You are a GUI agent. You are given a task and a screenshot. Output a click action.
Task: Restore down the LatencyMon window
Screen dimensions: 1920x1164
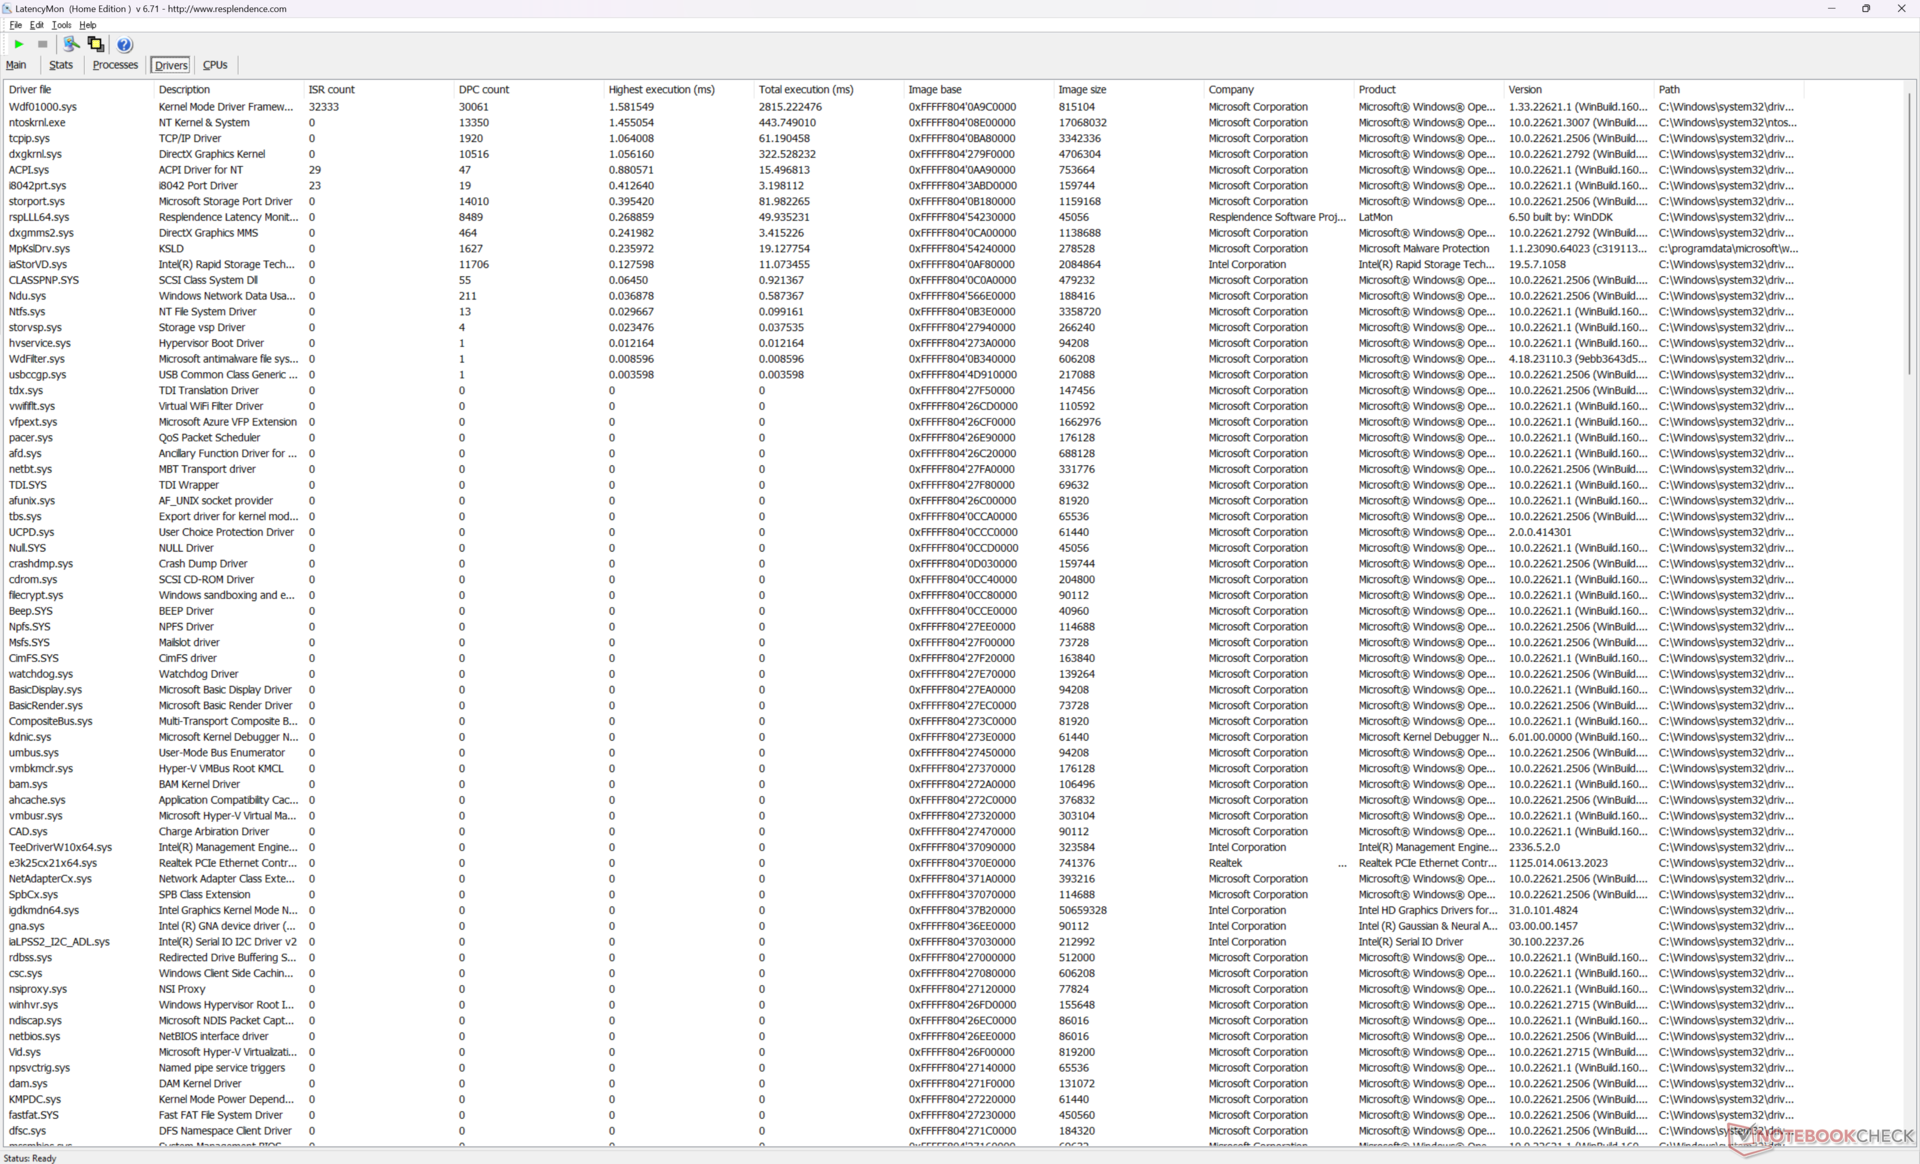(1865, 8)
